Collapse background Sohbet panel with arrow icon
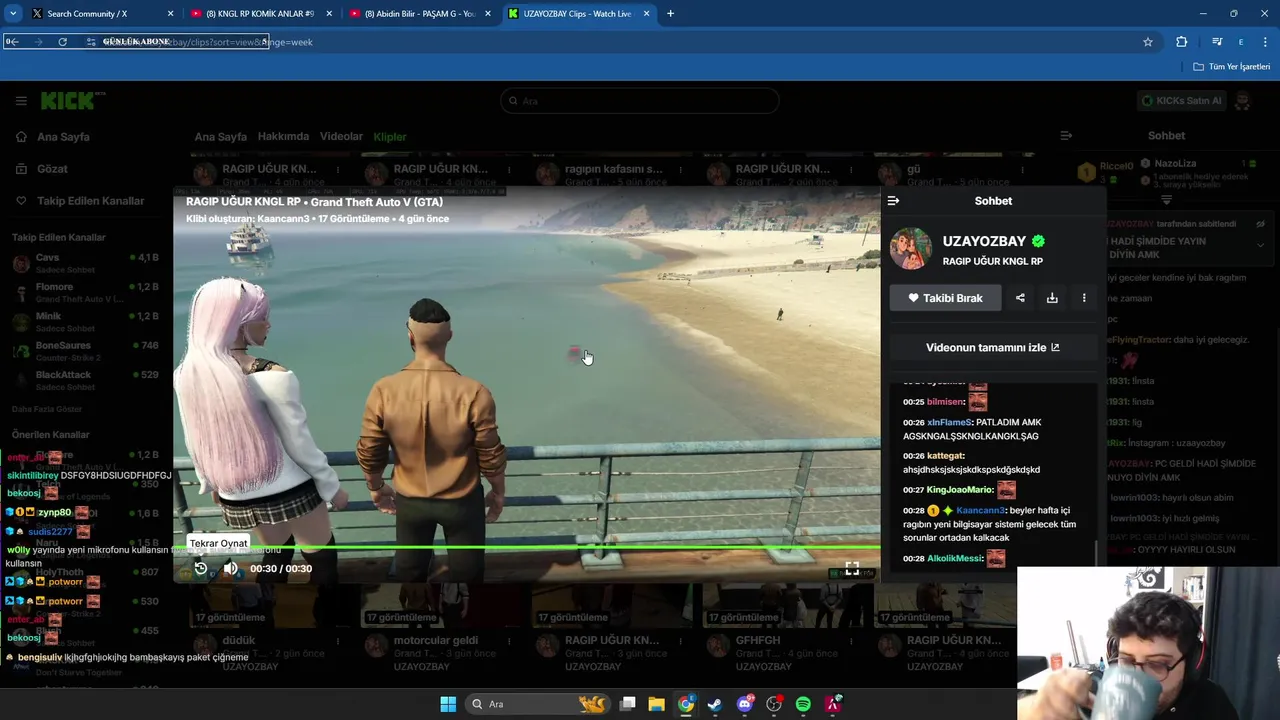The width and height of the screenshot is (1280, 720). [1066, 136]
